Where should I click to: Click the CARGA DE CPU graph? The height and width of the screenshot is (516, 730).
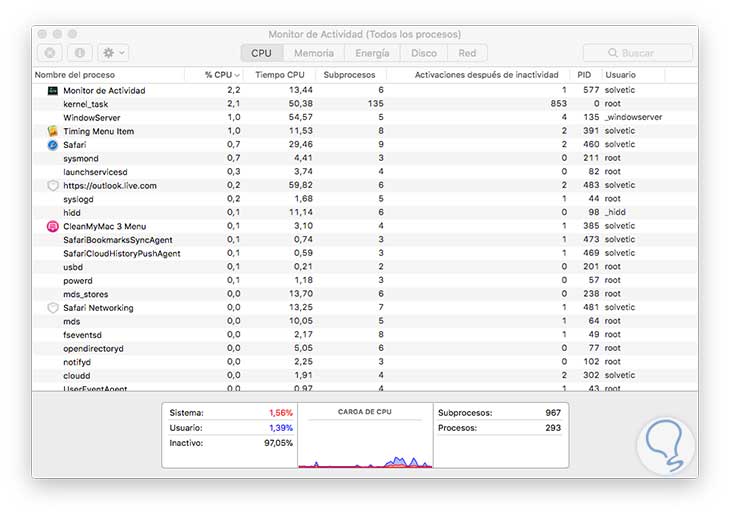[x=365, y=436]
